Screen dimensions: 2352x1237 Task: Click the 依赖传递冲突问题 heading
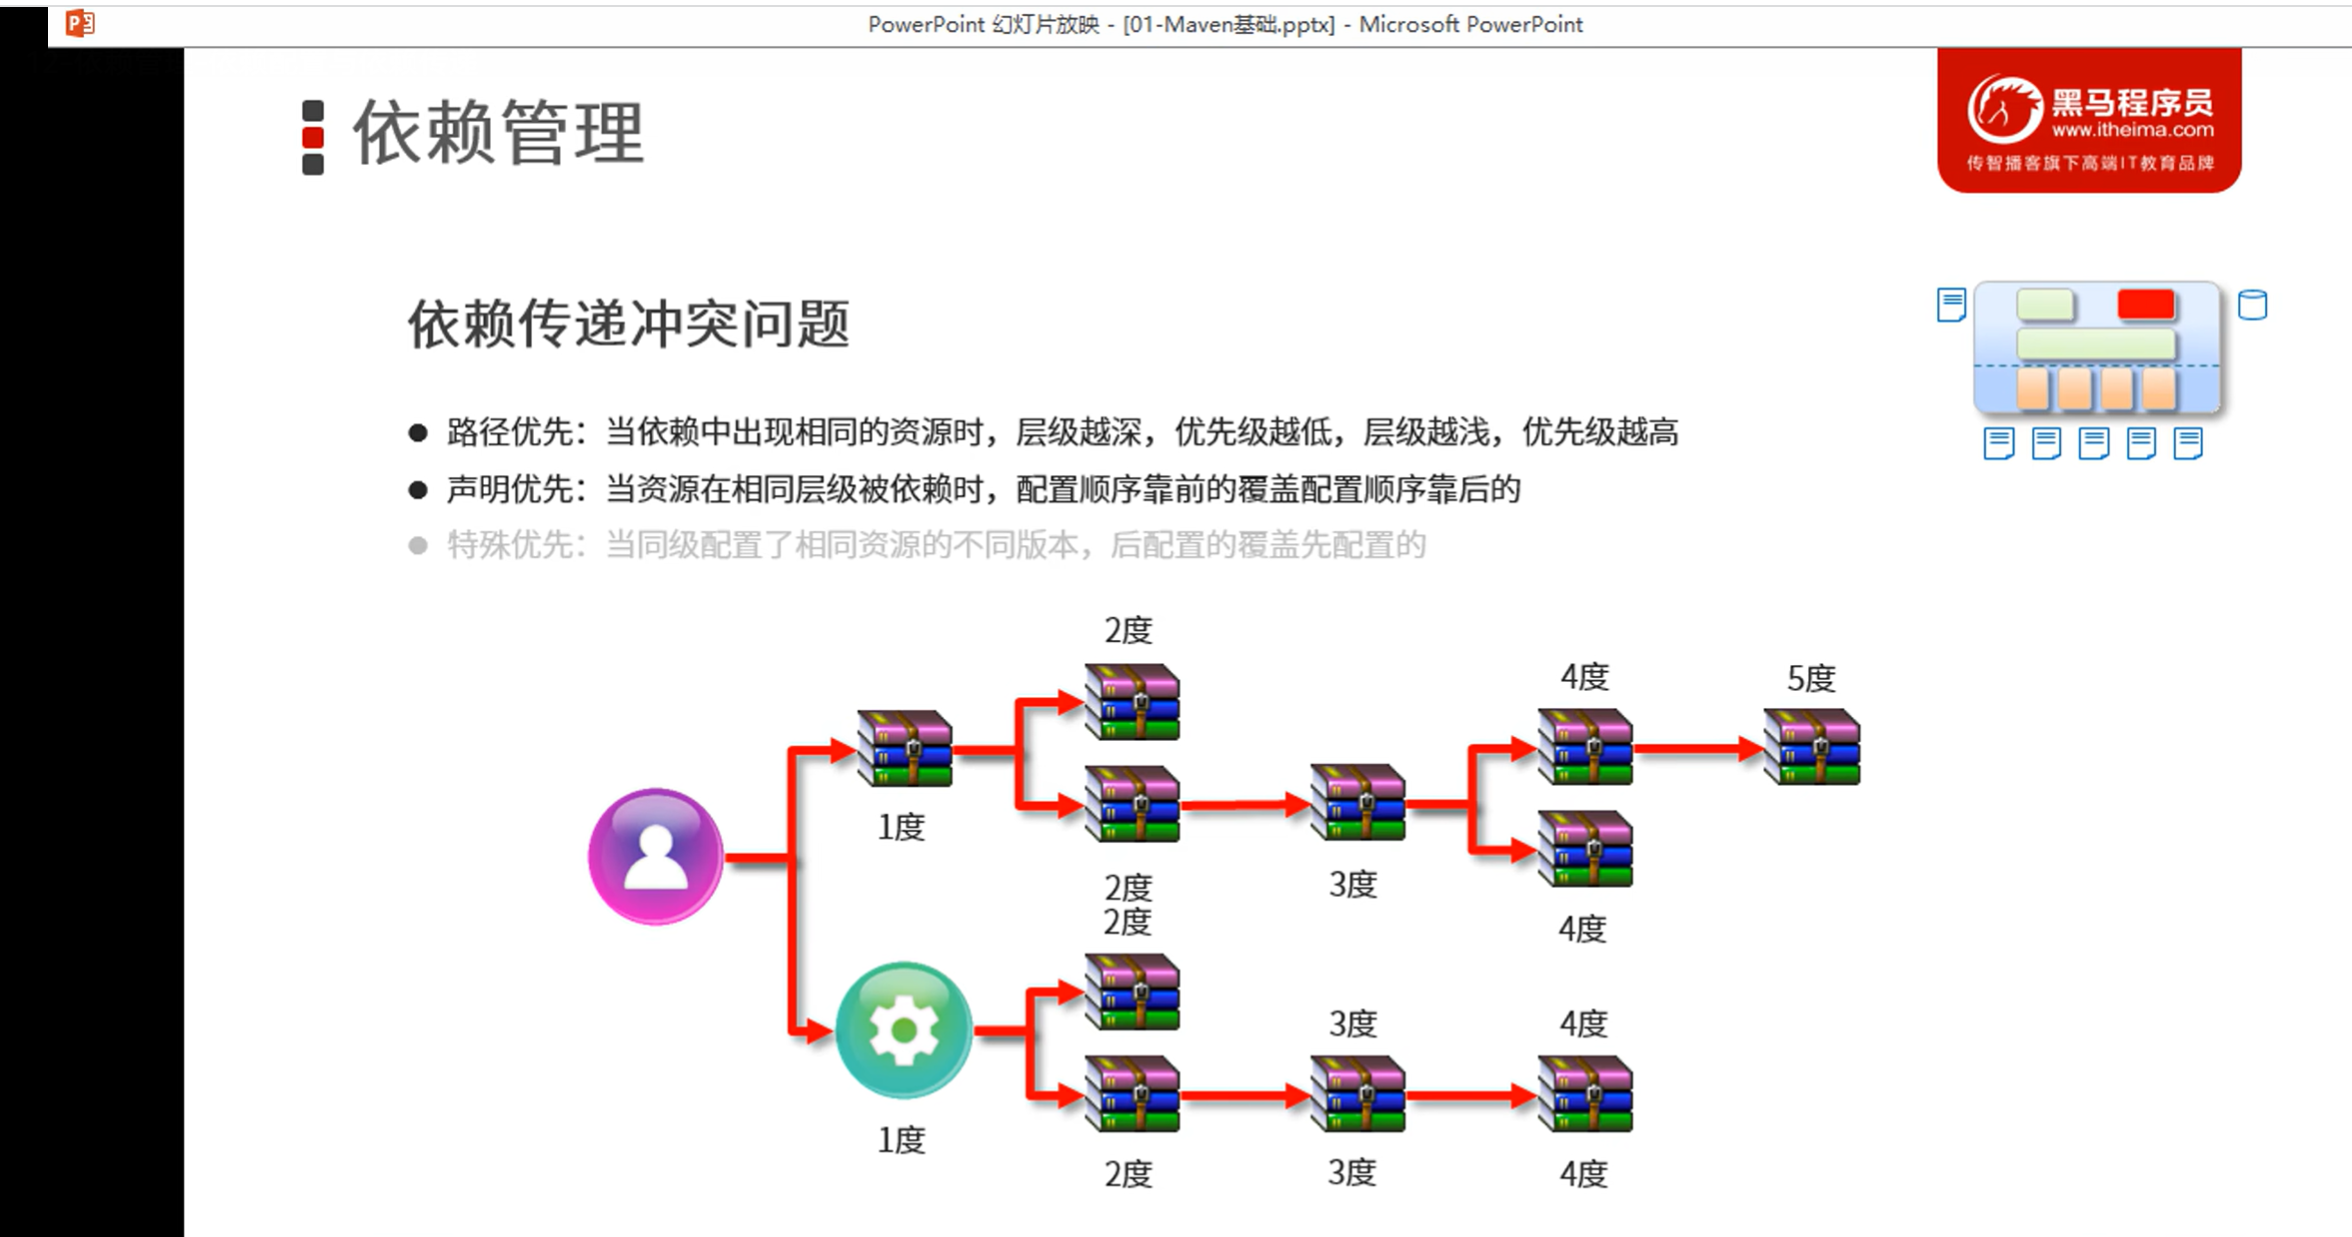[628, 324]
